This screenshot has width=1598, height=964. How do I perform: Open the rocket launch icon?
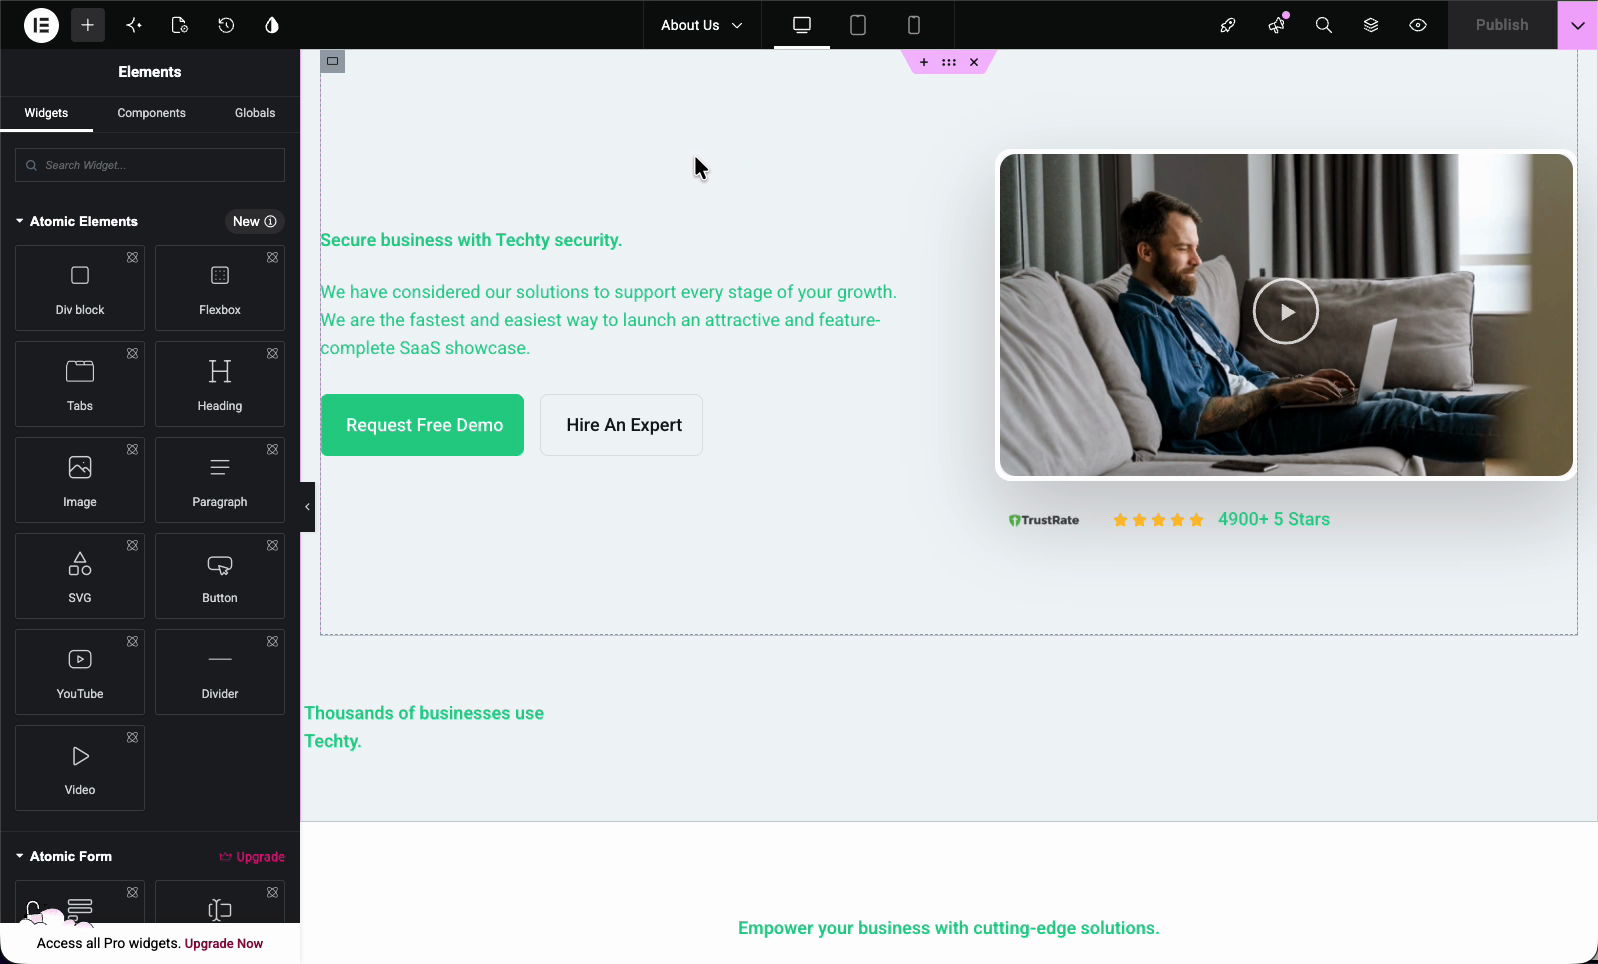pos(1228,25)
